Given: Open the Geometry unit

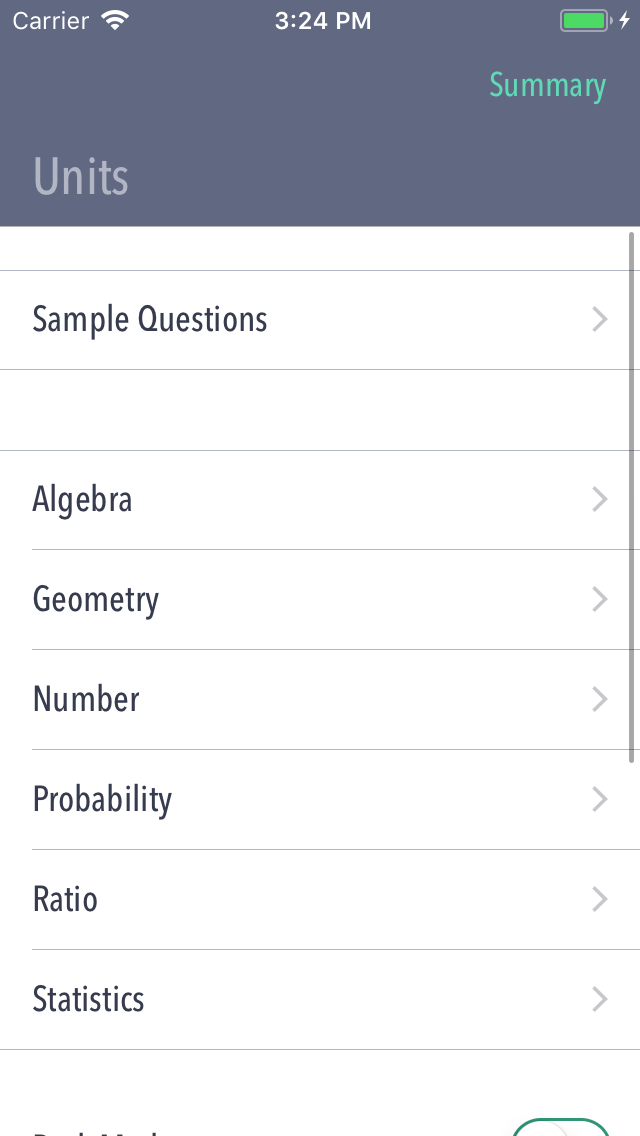Looking at the screenshot, I should click(96, 599).
